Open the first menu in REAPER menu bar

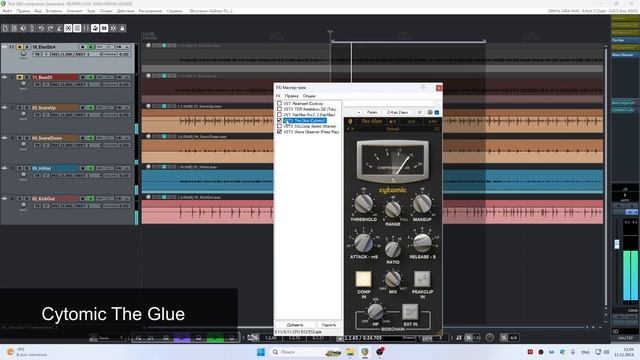7,11
